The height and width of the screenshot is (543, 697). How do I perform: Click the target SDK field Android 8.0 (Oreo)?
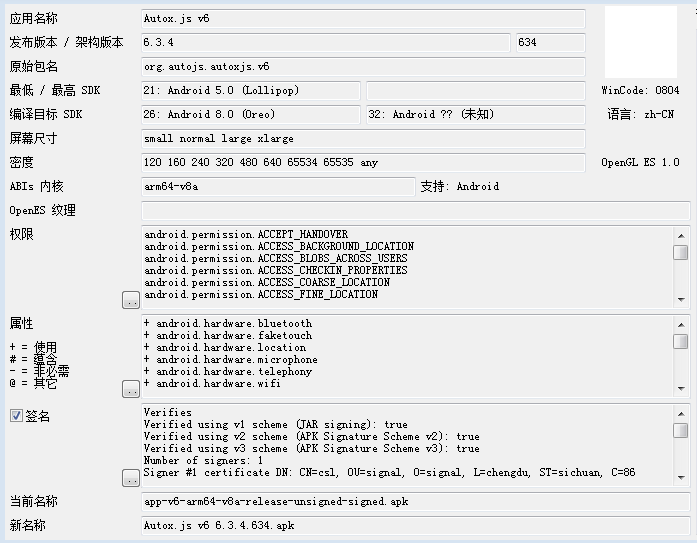251,115
